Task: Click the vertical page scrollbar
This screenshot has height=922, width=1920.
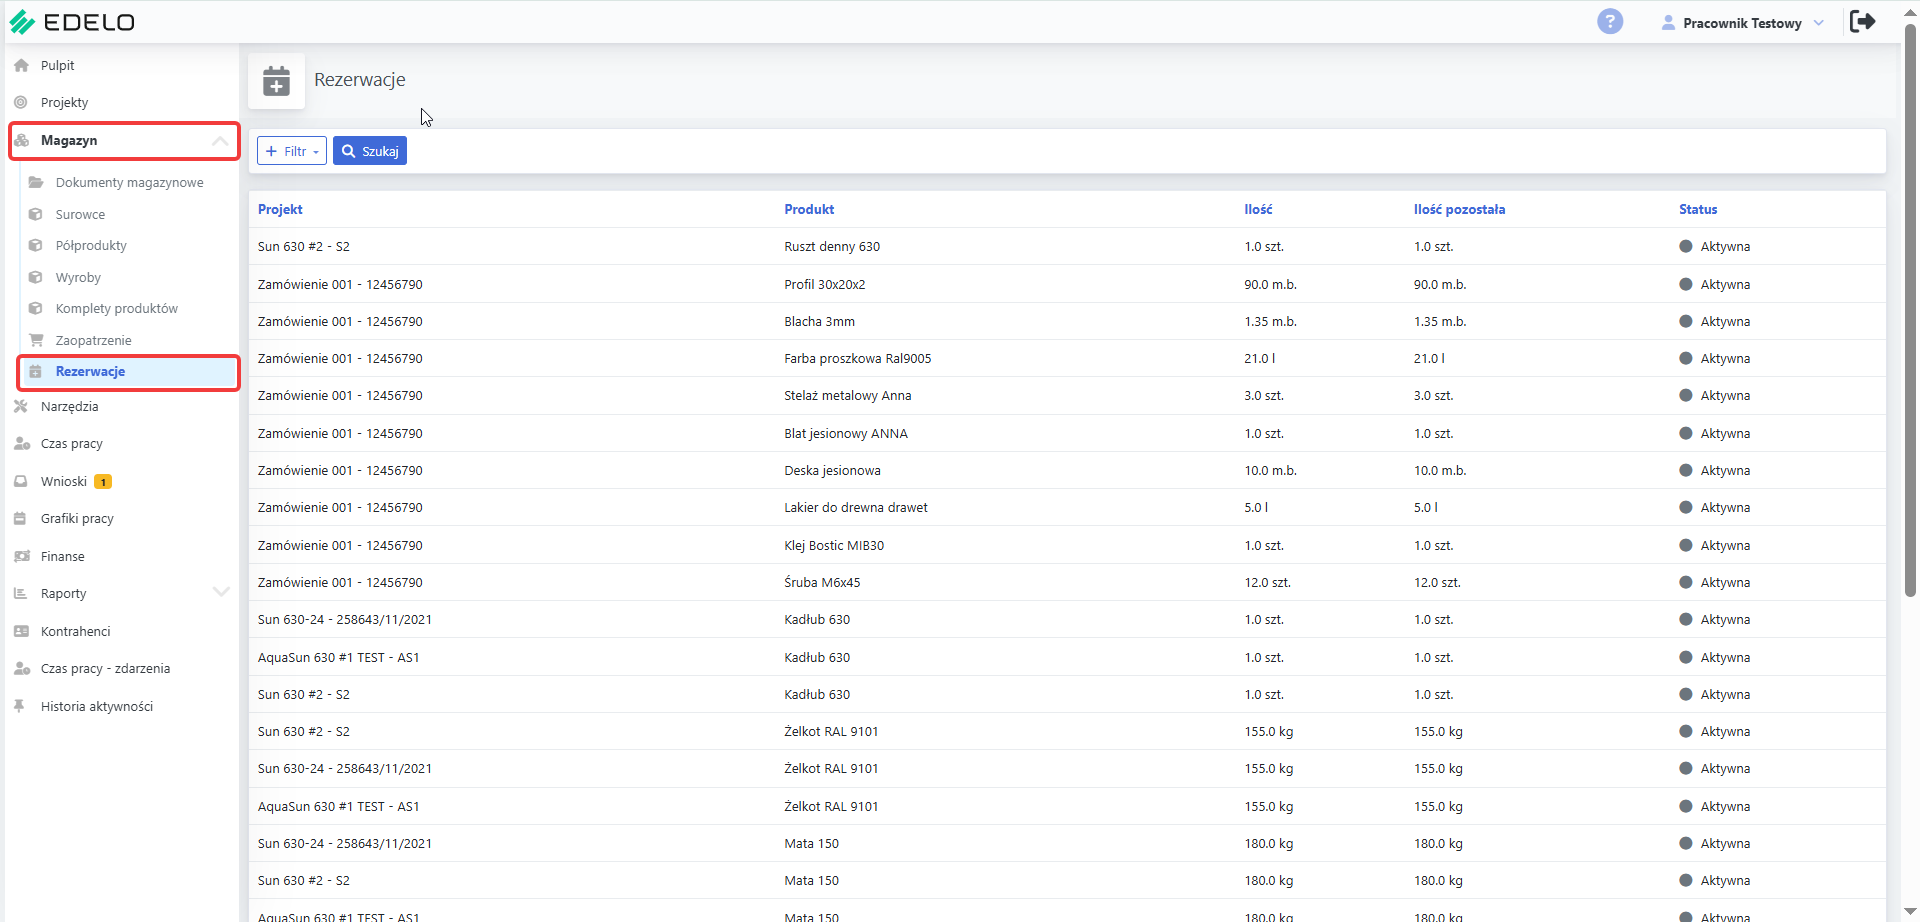Action: pos(1910,310)
